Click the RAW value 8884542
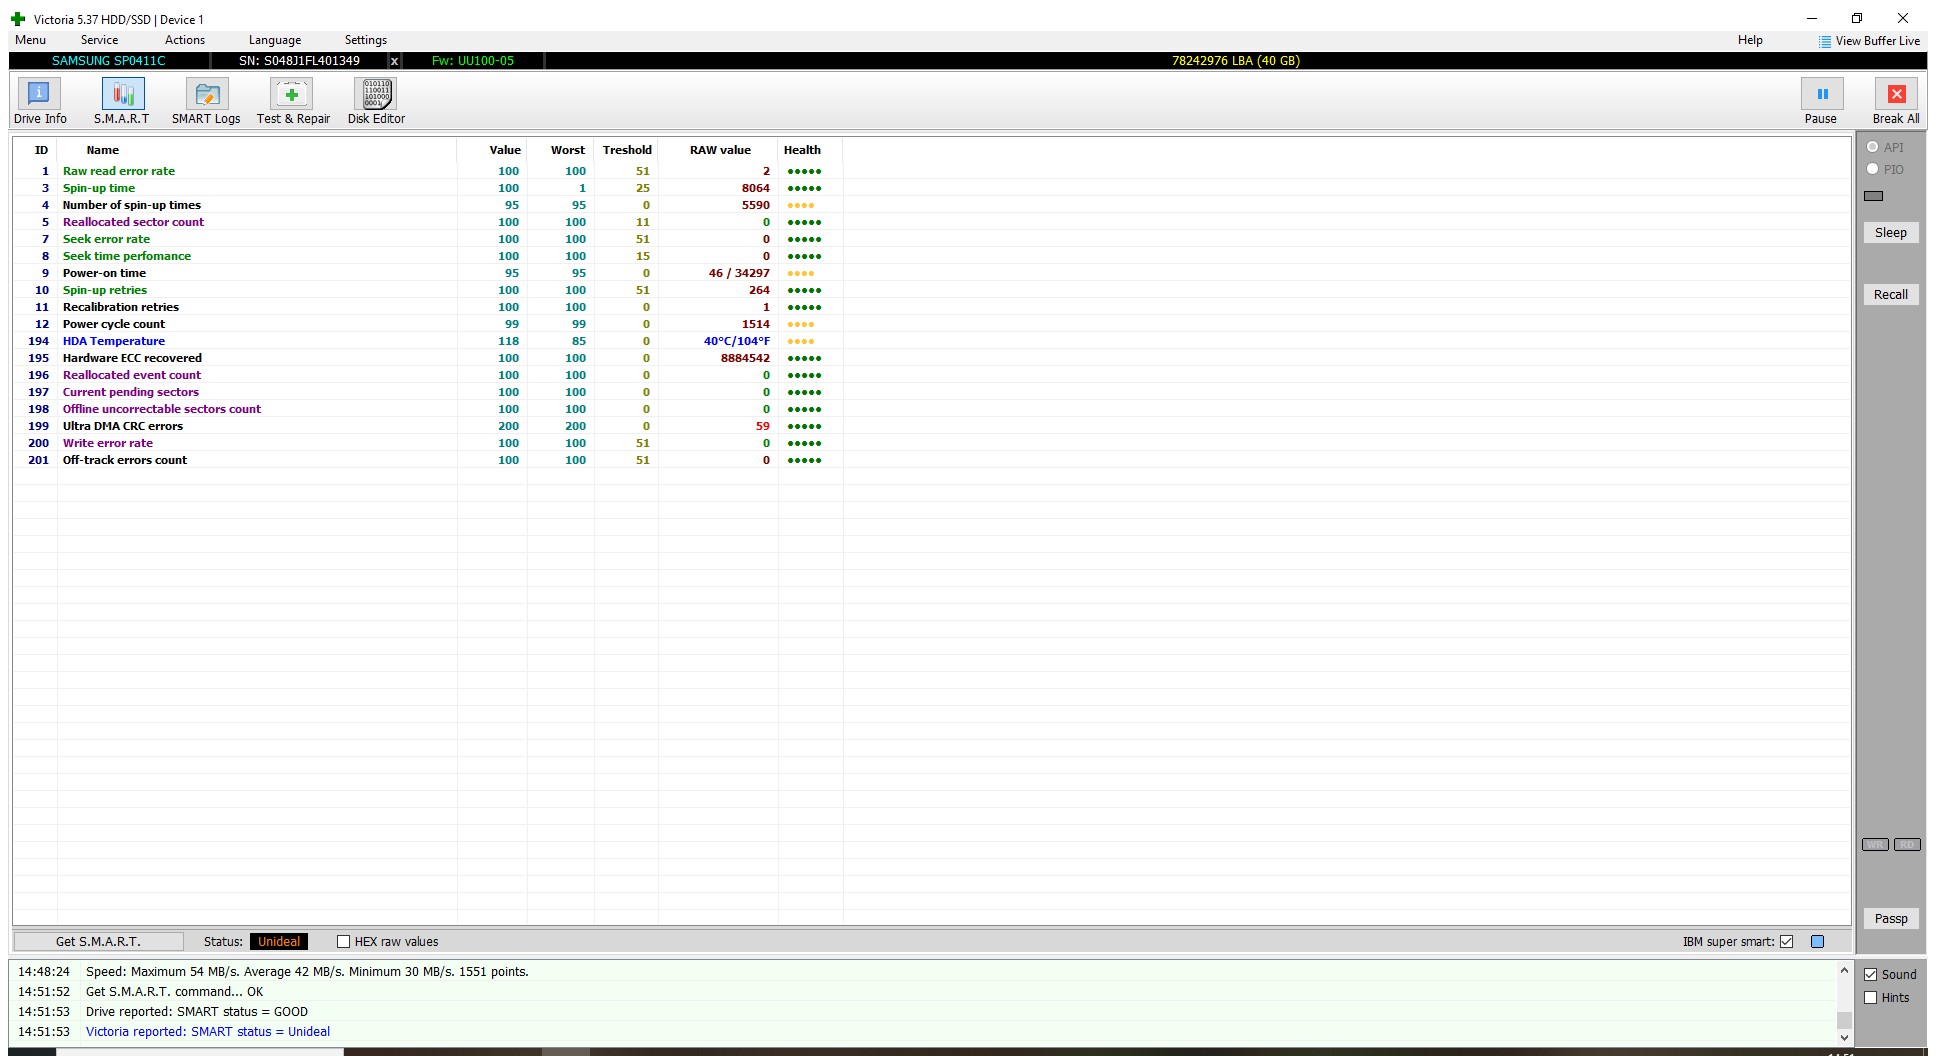The height and width of the screenshot is (1056, 1936). coord(745,358)
